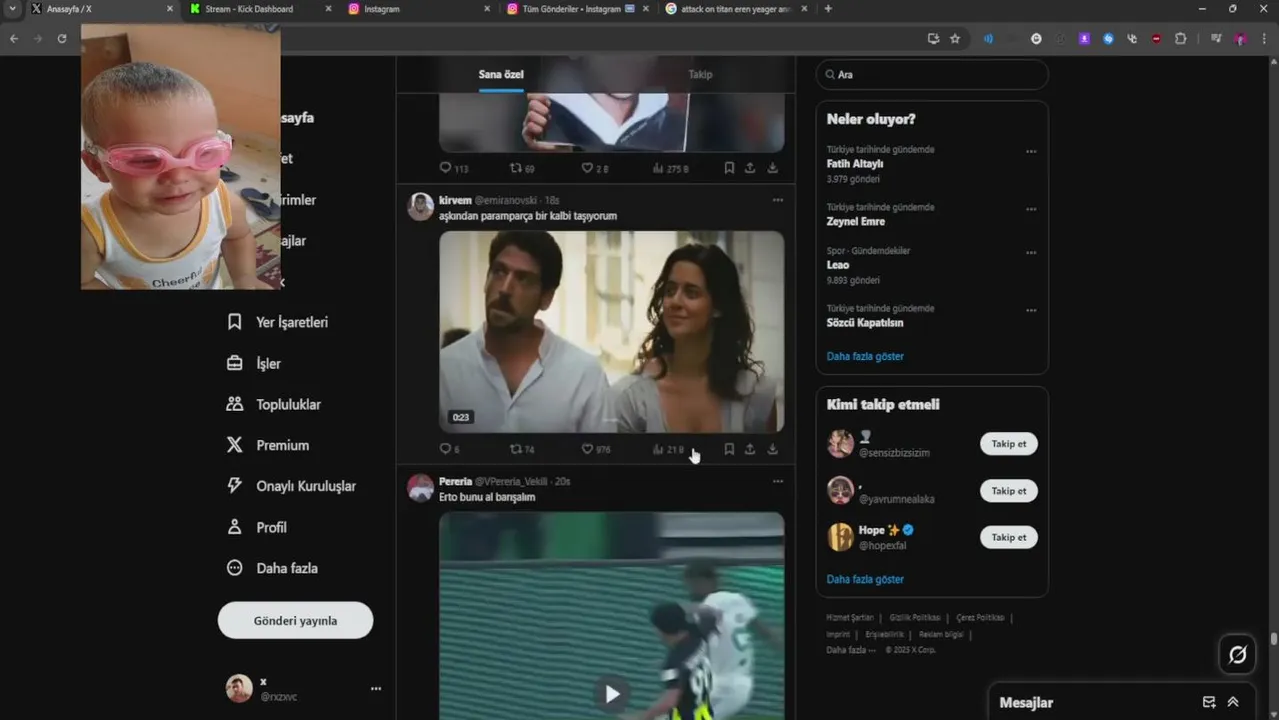Download media from the top post

pyautogui.click(x=772, y=168)
